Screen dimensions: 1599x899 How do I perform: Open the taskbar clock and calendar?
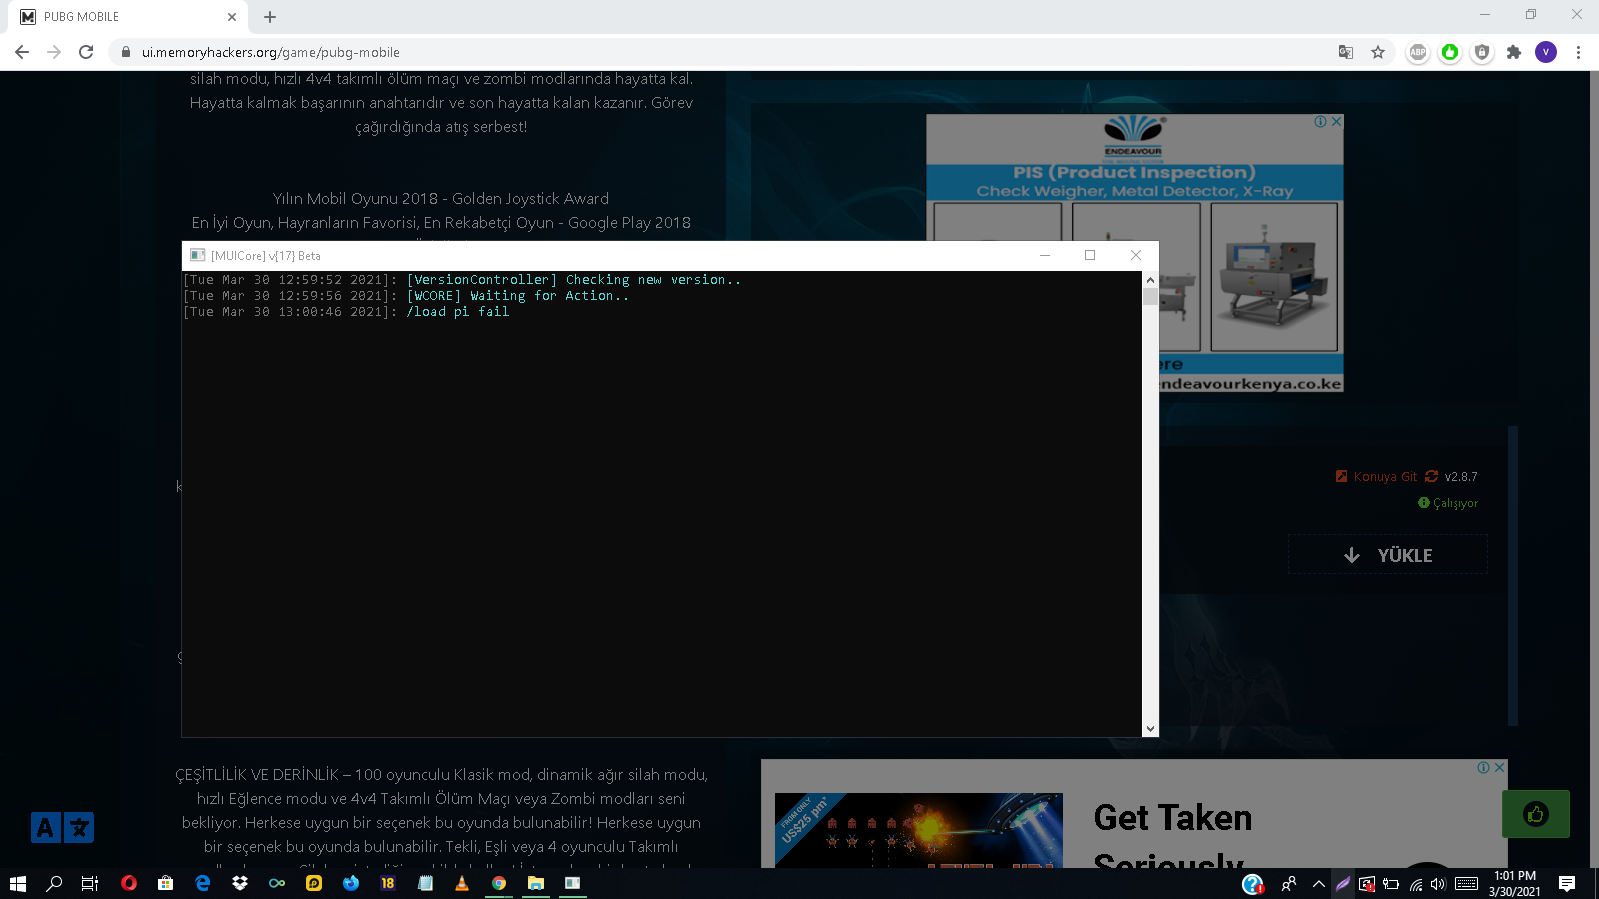1515,884
